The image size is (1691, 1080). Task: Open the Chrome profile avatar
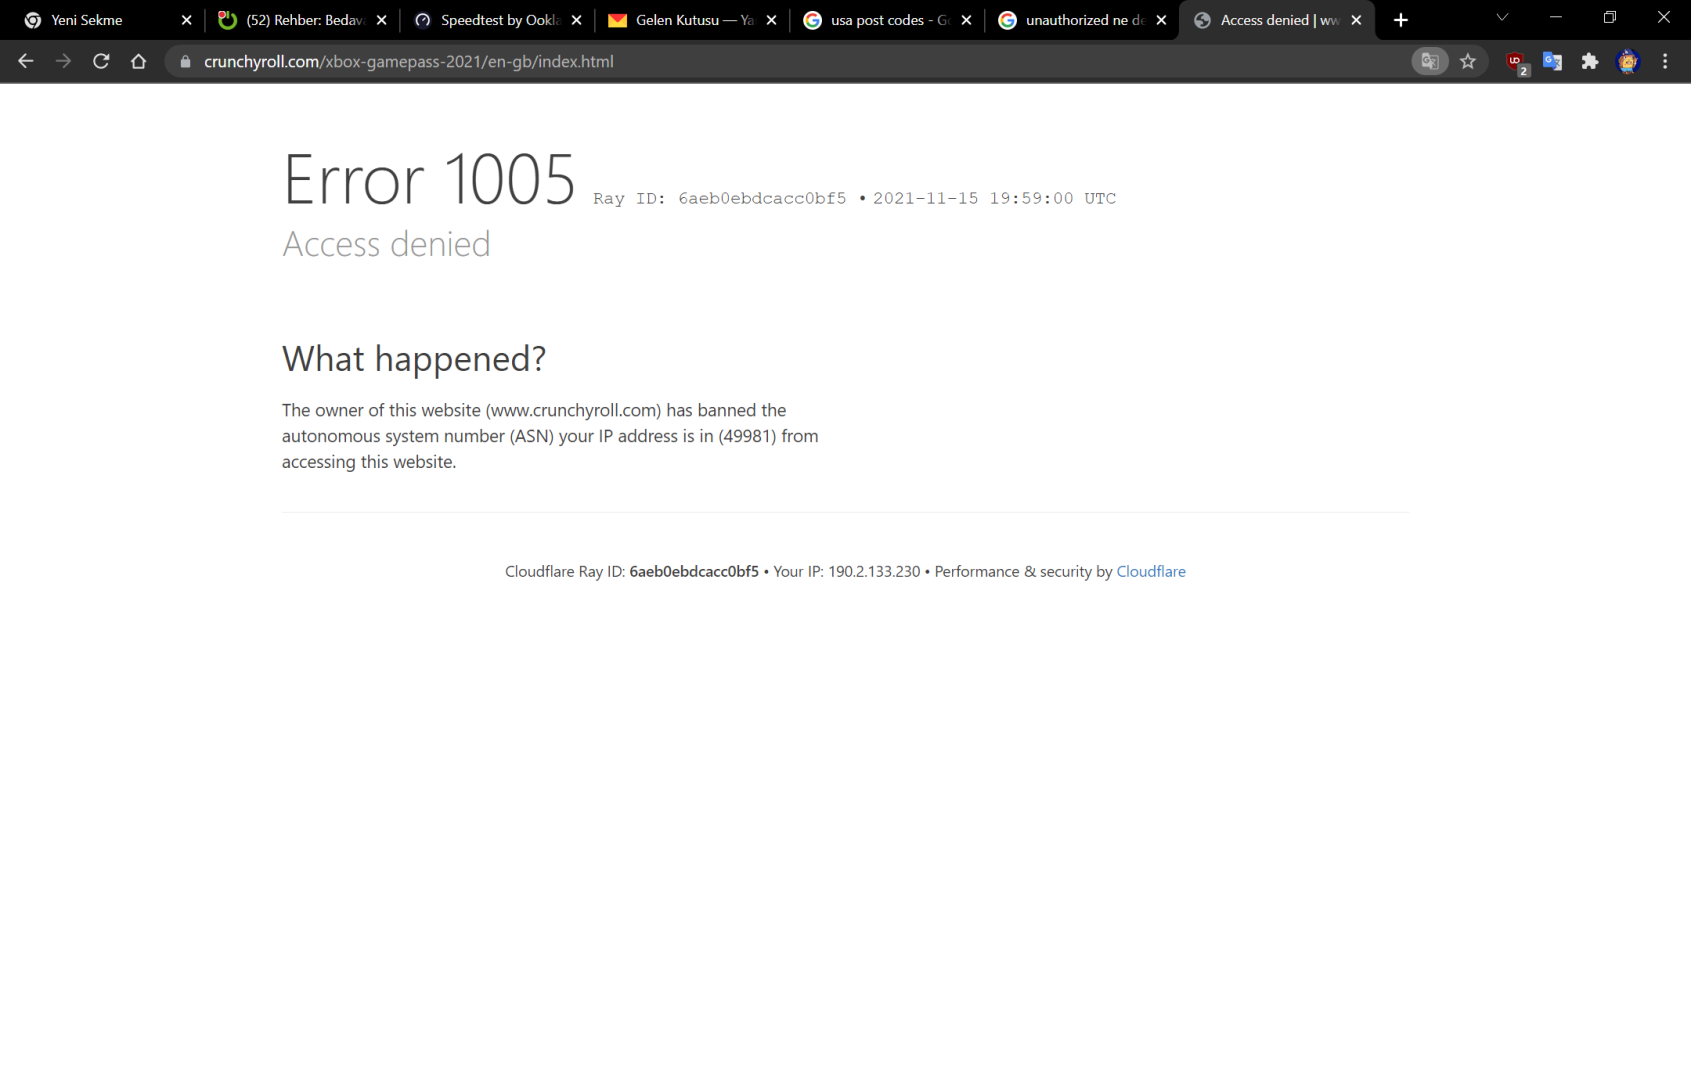[1628, 61]
